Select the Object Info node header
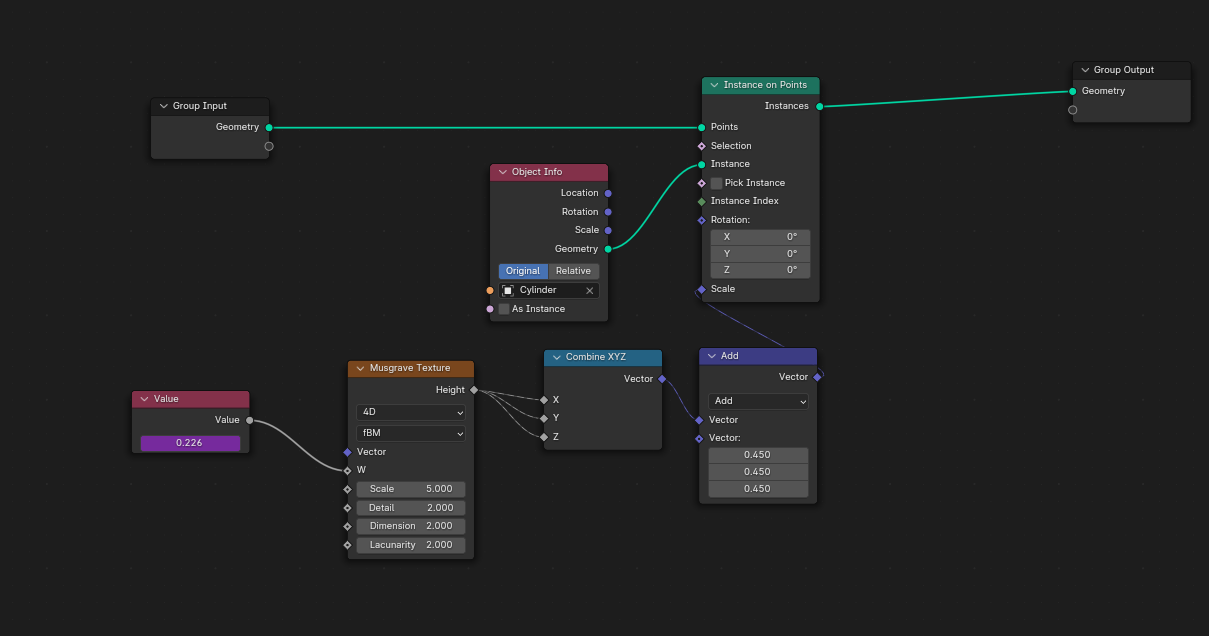Viewport: 1209px width, 636px height. pos(549,172)
